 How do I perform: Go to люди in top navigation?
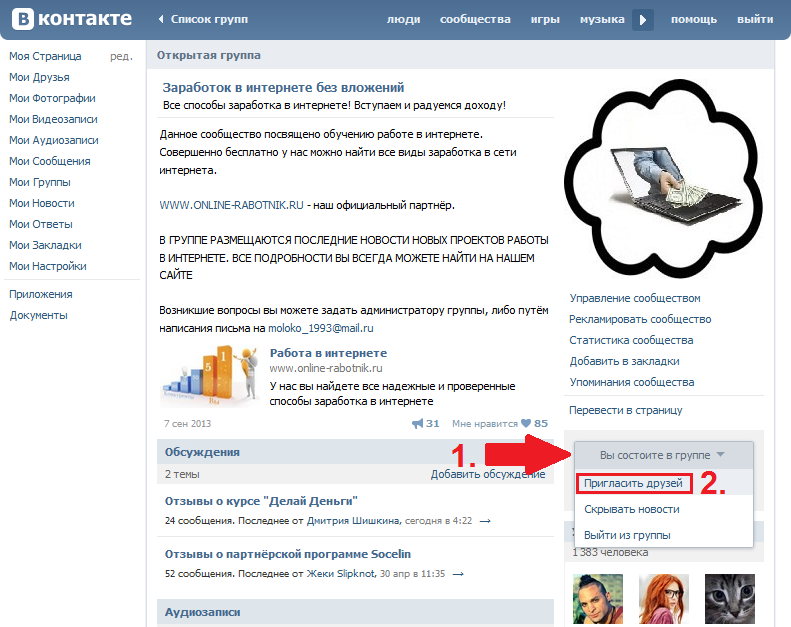pyautogui.click(x=404, y=19)
